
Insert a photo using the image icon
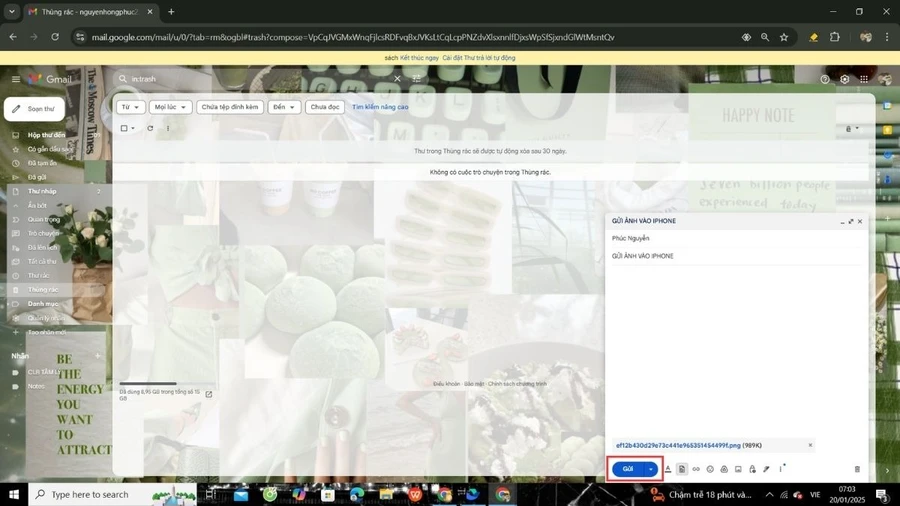(738, 469)
